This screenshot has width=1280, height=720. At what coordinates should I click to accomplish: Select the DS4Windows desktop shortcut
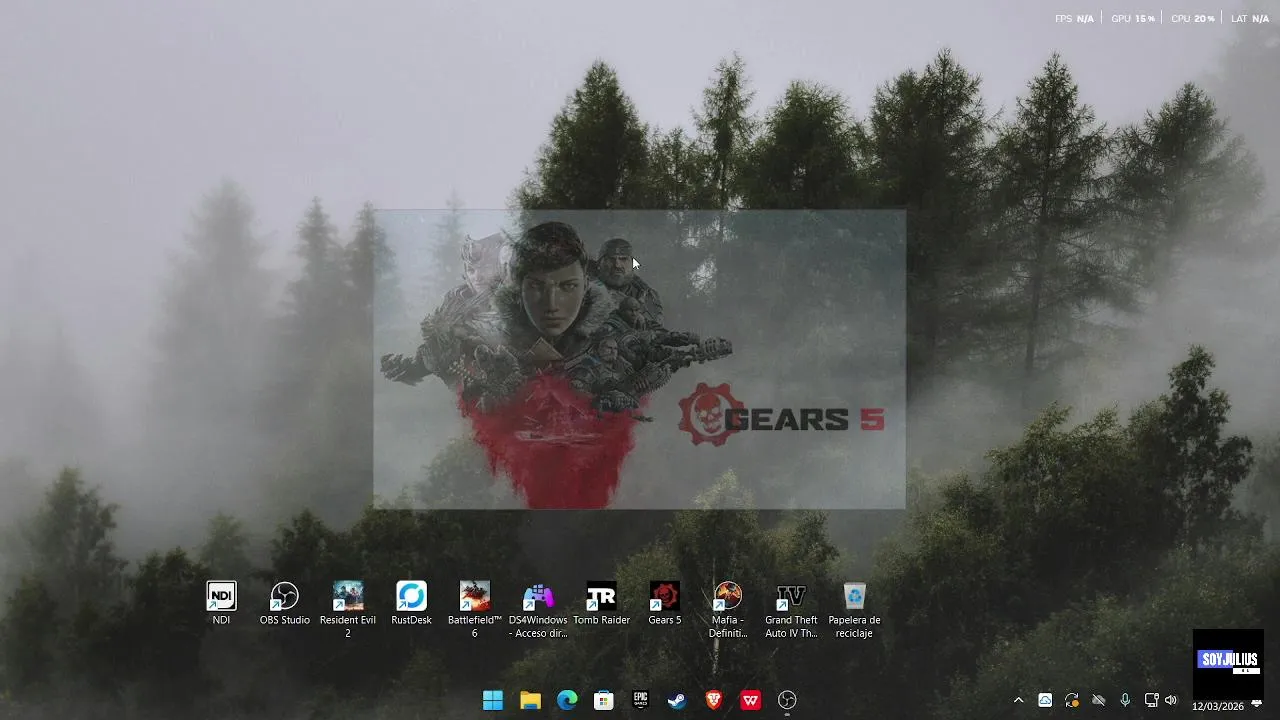pyautogui.click(x=538, y=609)
